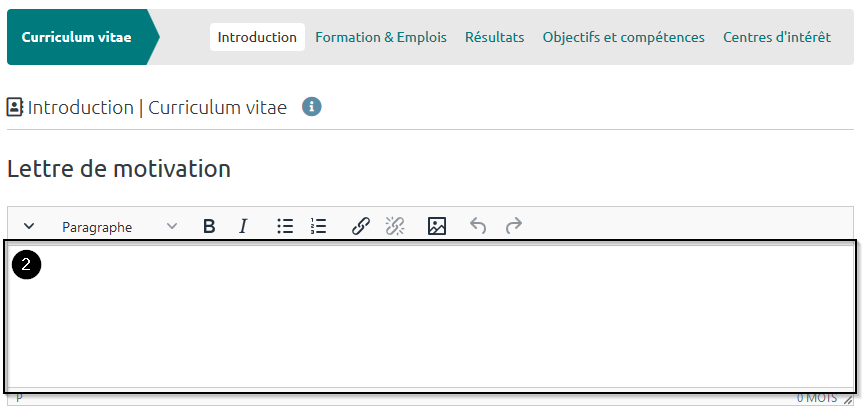Viewport: 862px width, 415px height.
Task: Open the Paragraphe style dropdown
Action: click(119, 227)
